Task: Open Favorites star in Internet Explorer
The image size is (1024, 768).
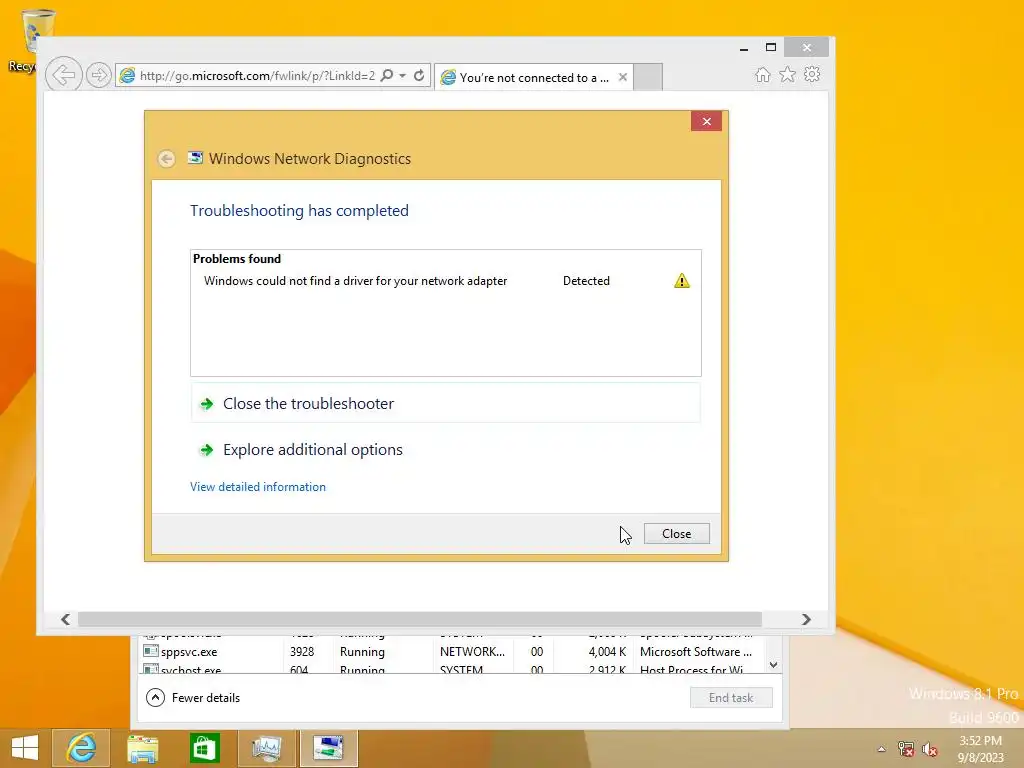Action: [788, 75]
